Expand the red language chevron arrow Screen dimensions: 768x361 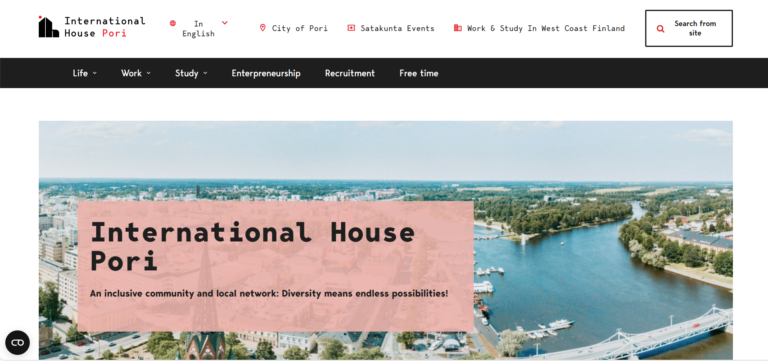click(x=225, y=23)
